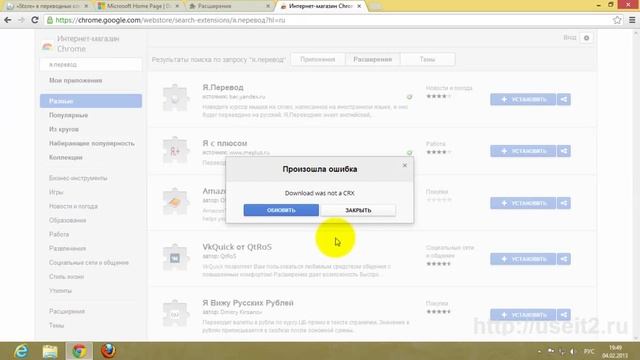Screen dimensions: 640x360
Task: Share the Amazon extension
Action: point(564,203)
